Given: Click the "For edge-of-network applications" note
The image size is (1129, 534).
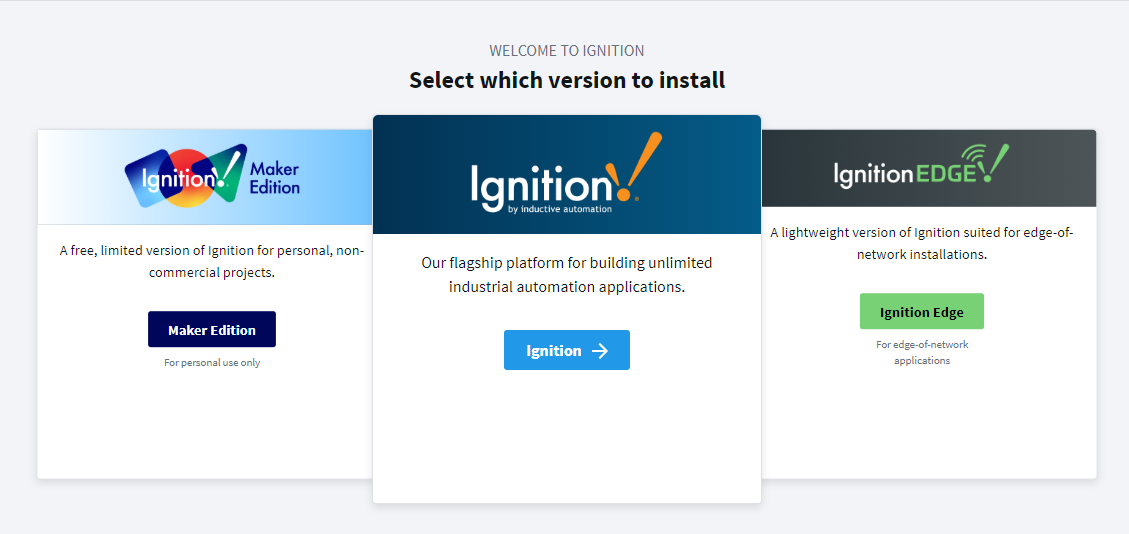Looking at the screenshot, I should pos(921,352).
